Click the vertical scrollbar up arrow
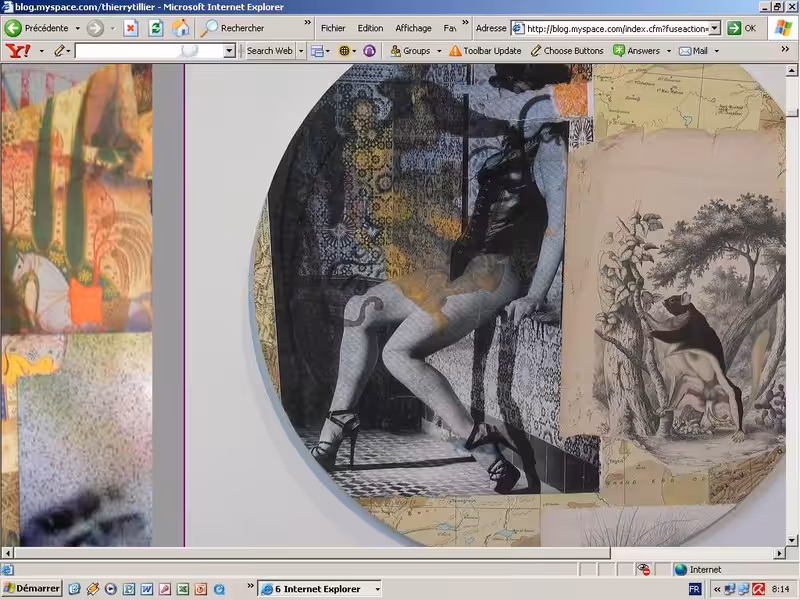This screenshot has width=800, height=600. point(791,70)
